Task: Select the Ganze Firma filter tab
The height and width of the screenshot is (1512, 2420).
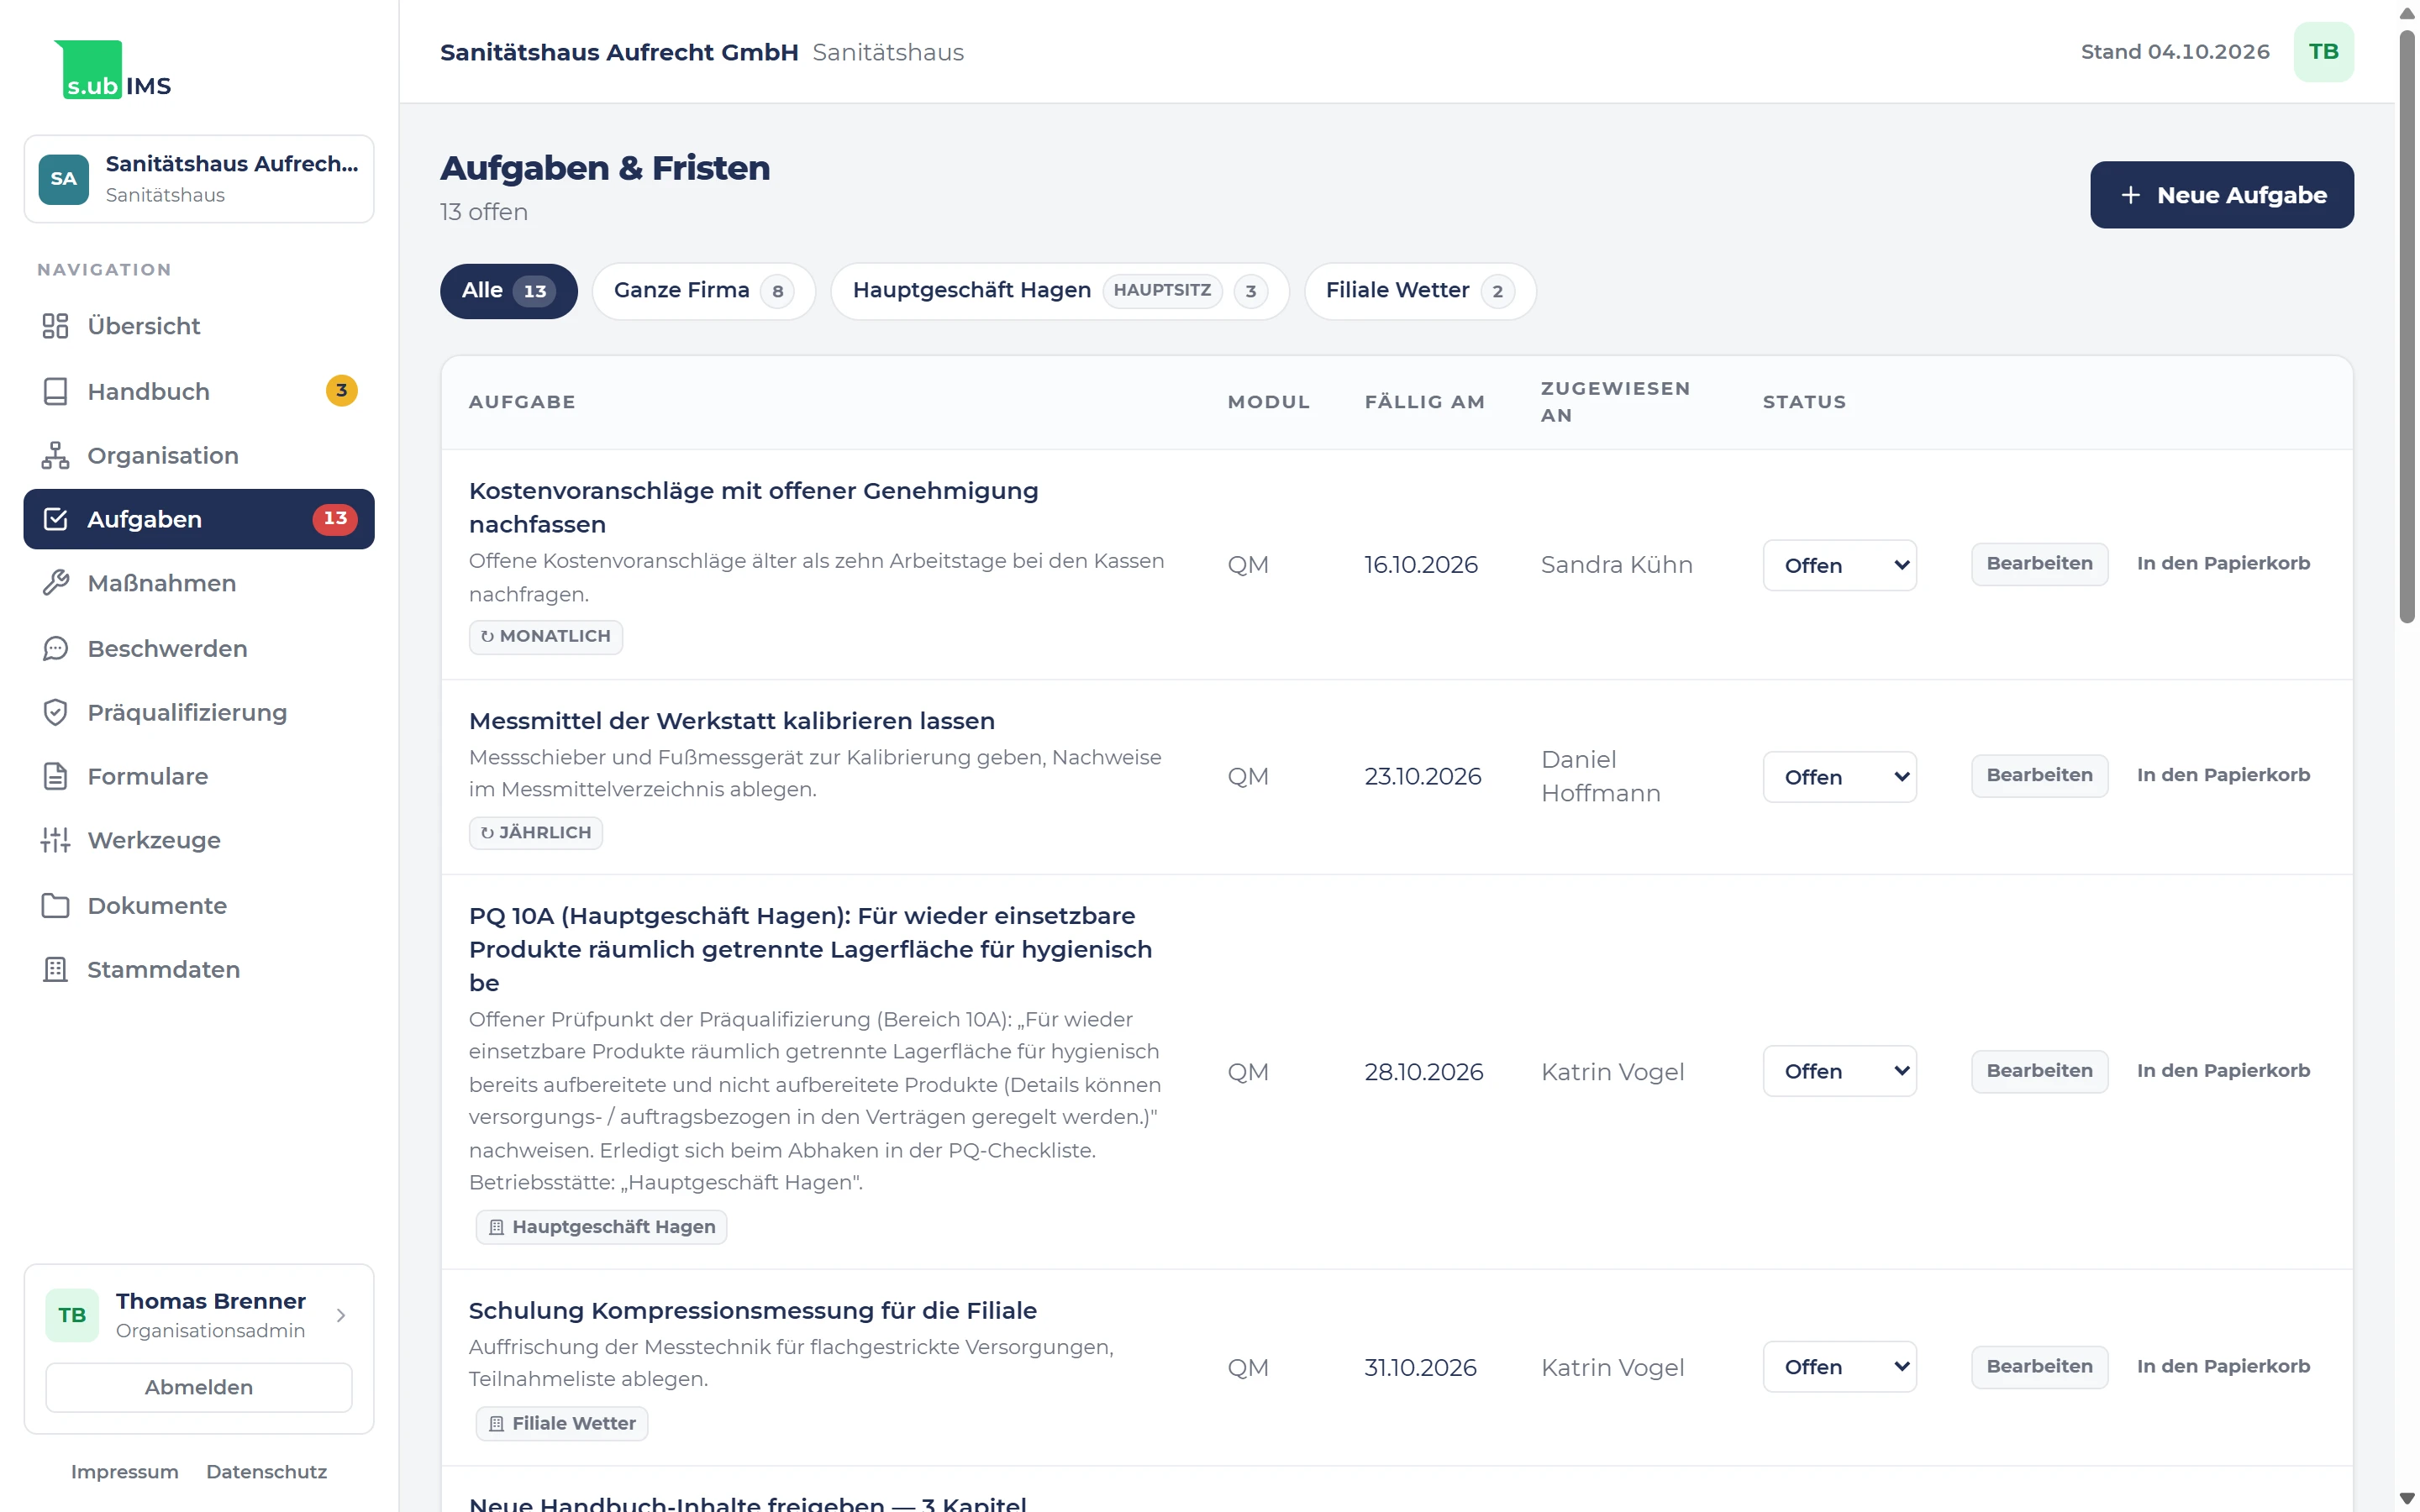Action: (703, 291)
